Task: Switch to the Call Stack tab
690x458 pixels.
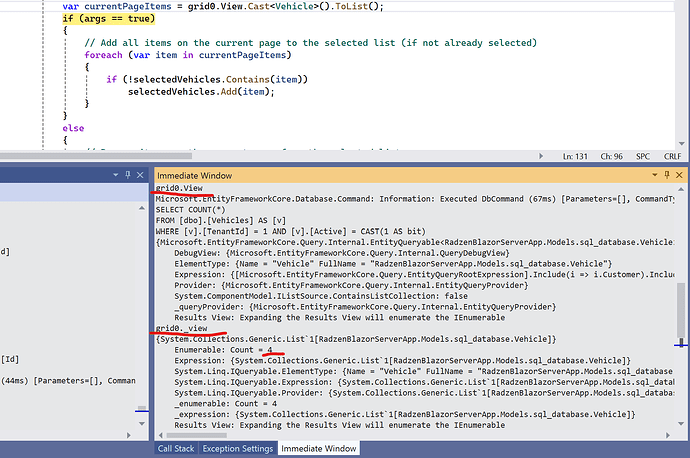Action: [x=176, y=448]
